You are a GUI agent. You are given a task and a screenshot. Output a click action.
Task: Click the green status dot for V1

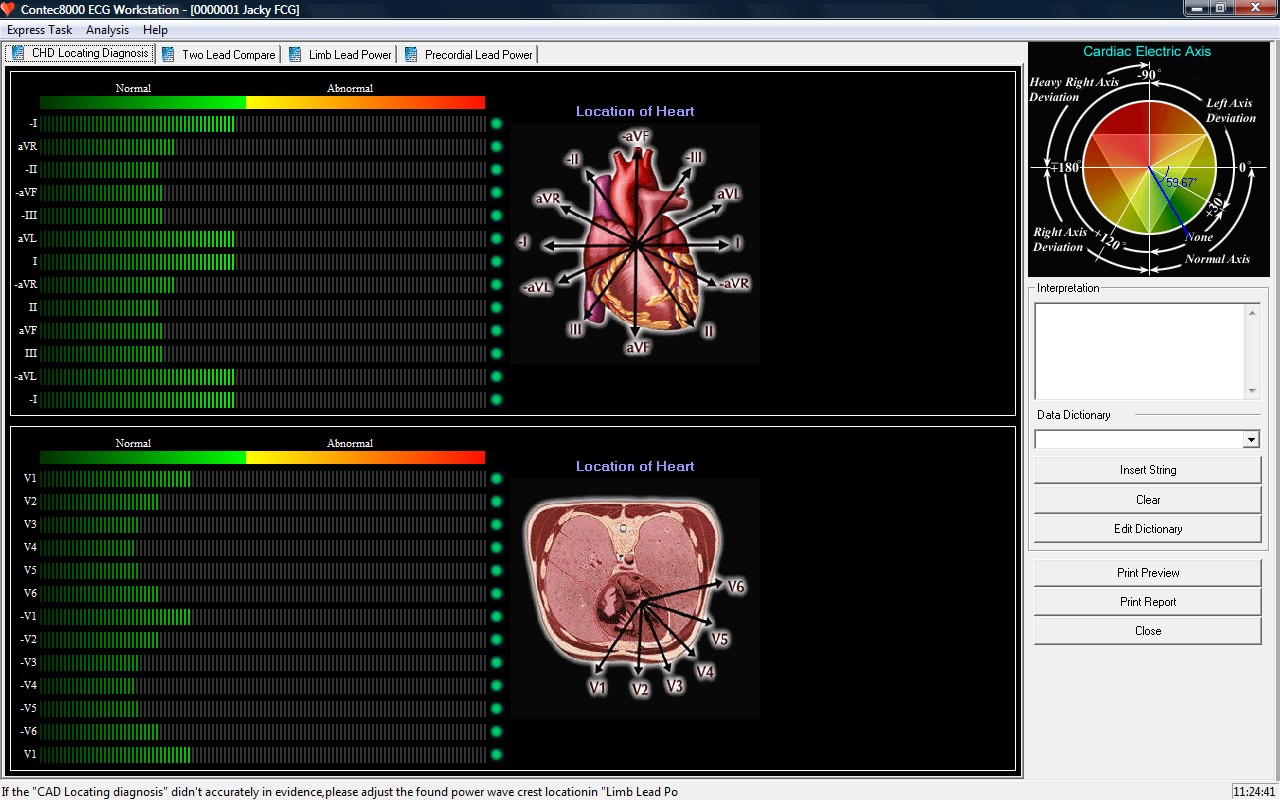[x=496, y=479]
